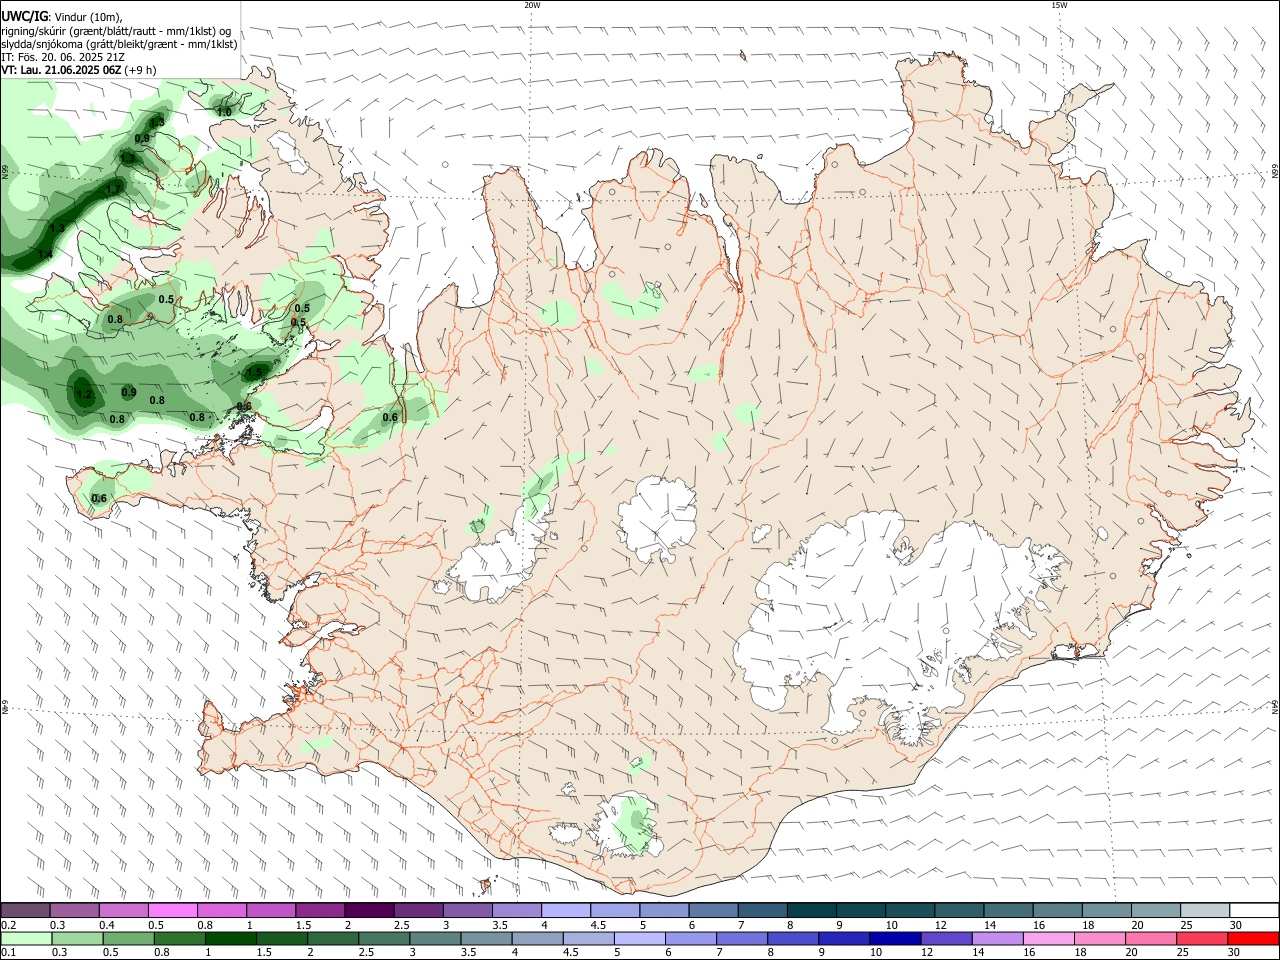This screenshot has height=960, width=1280.
Task: Pick the white 30 swatch in the top legend row
Action: tap(1252, 911)
